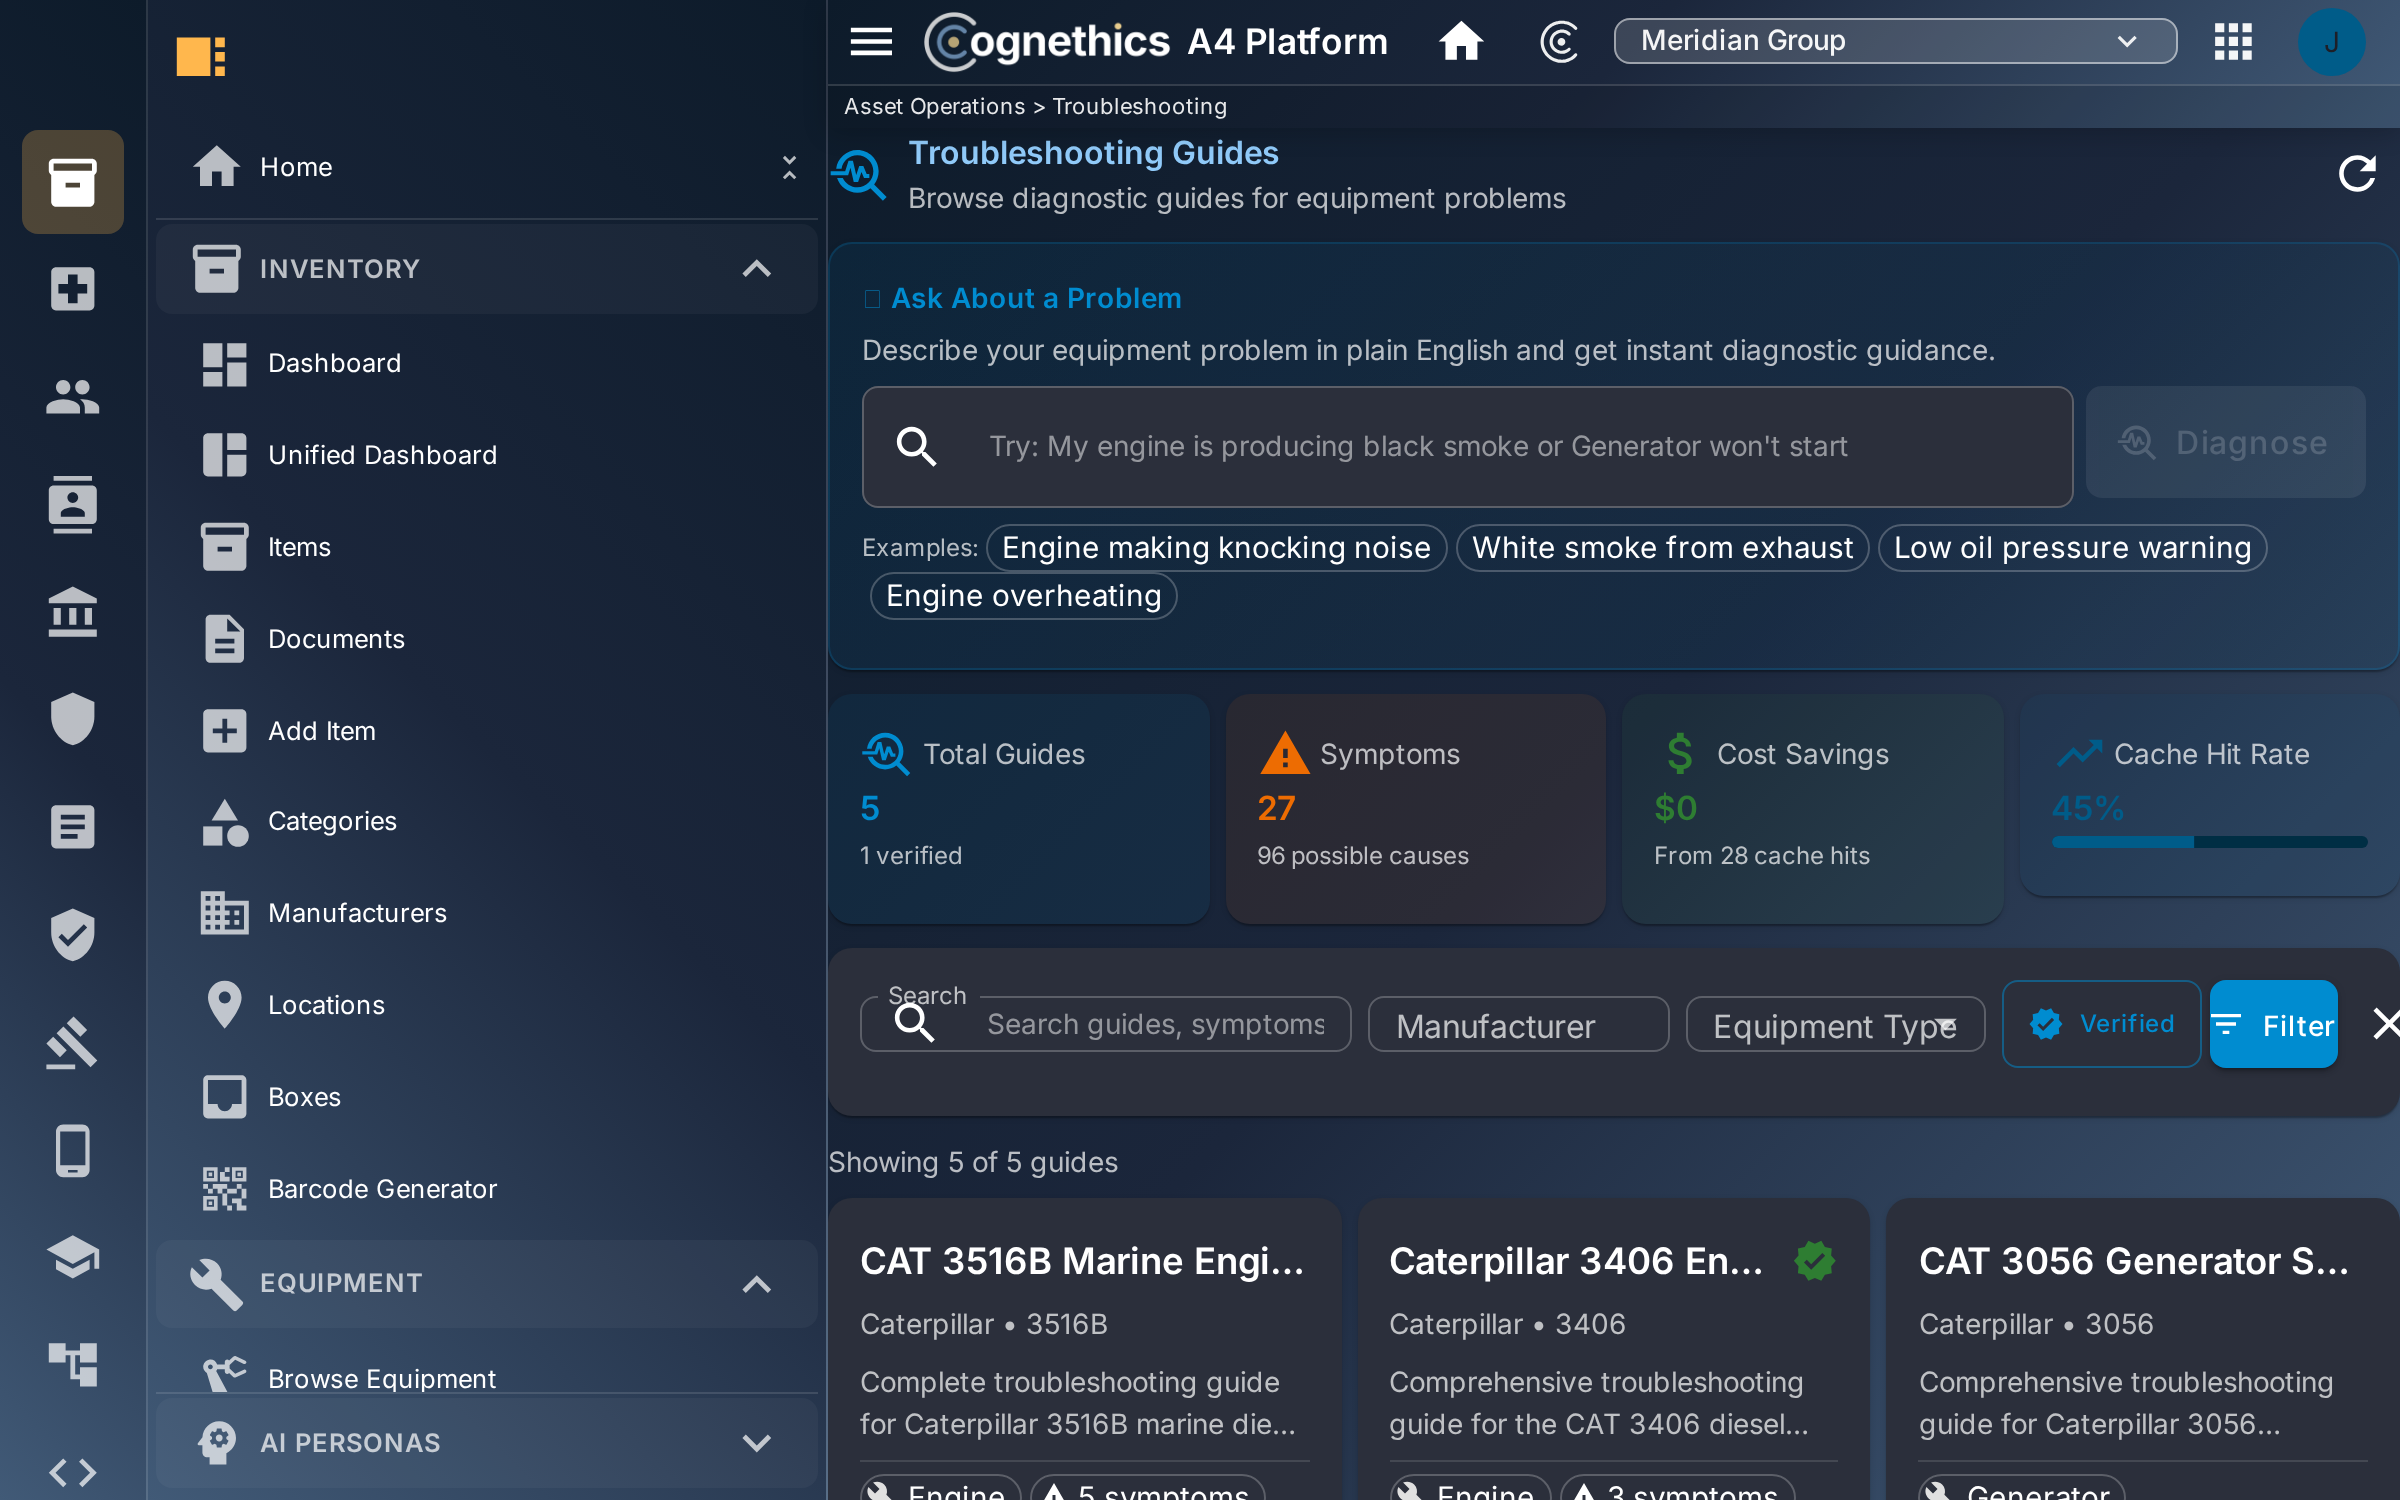
Task: Toggle the Verified filter chip
Action: [2101, 1024]
